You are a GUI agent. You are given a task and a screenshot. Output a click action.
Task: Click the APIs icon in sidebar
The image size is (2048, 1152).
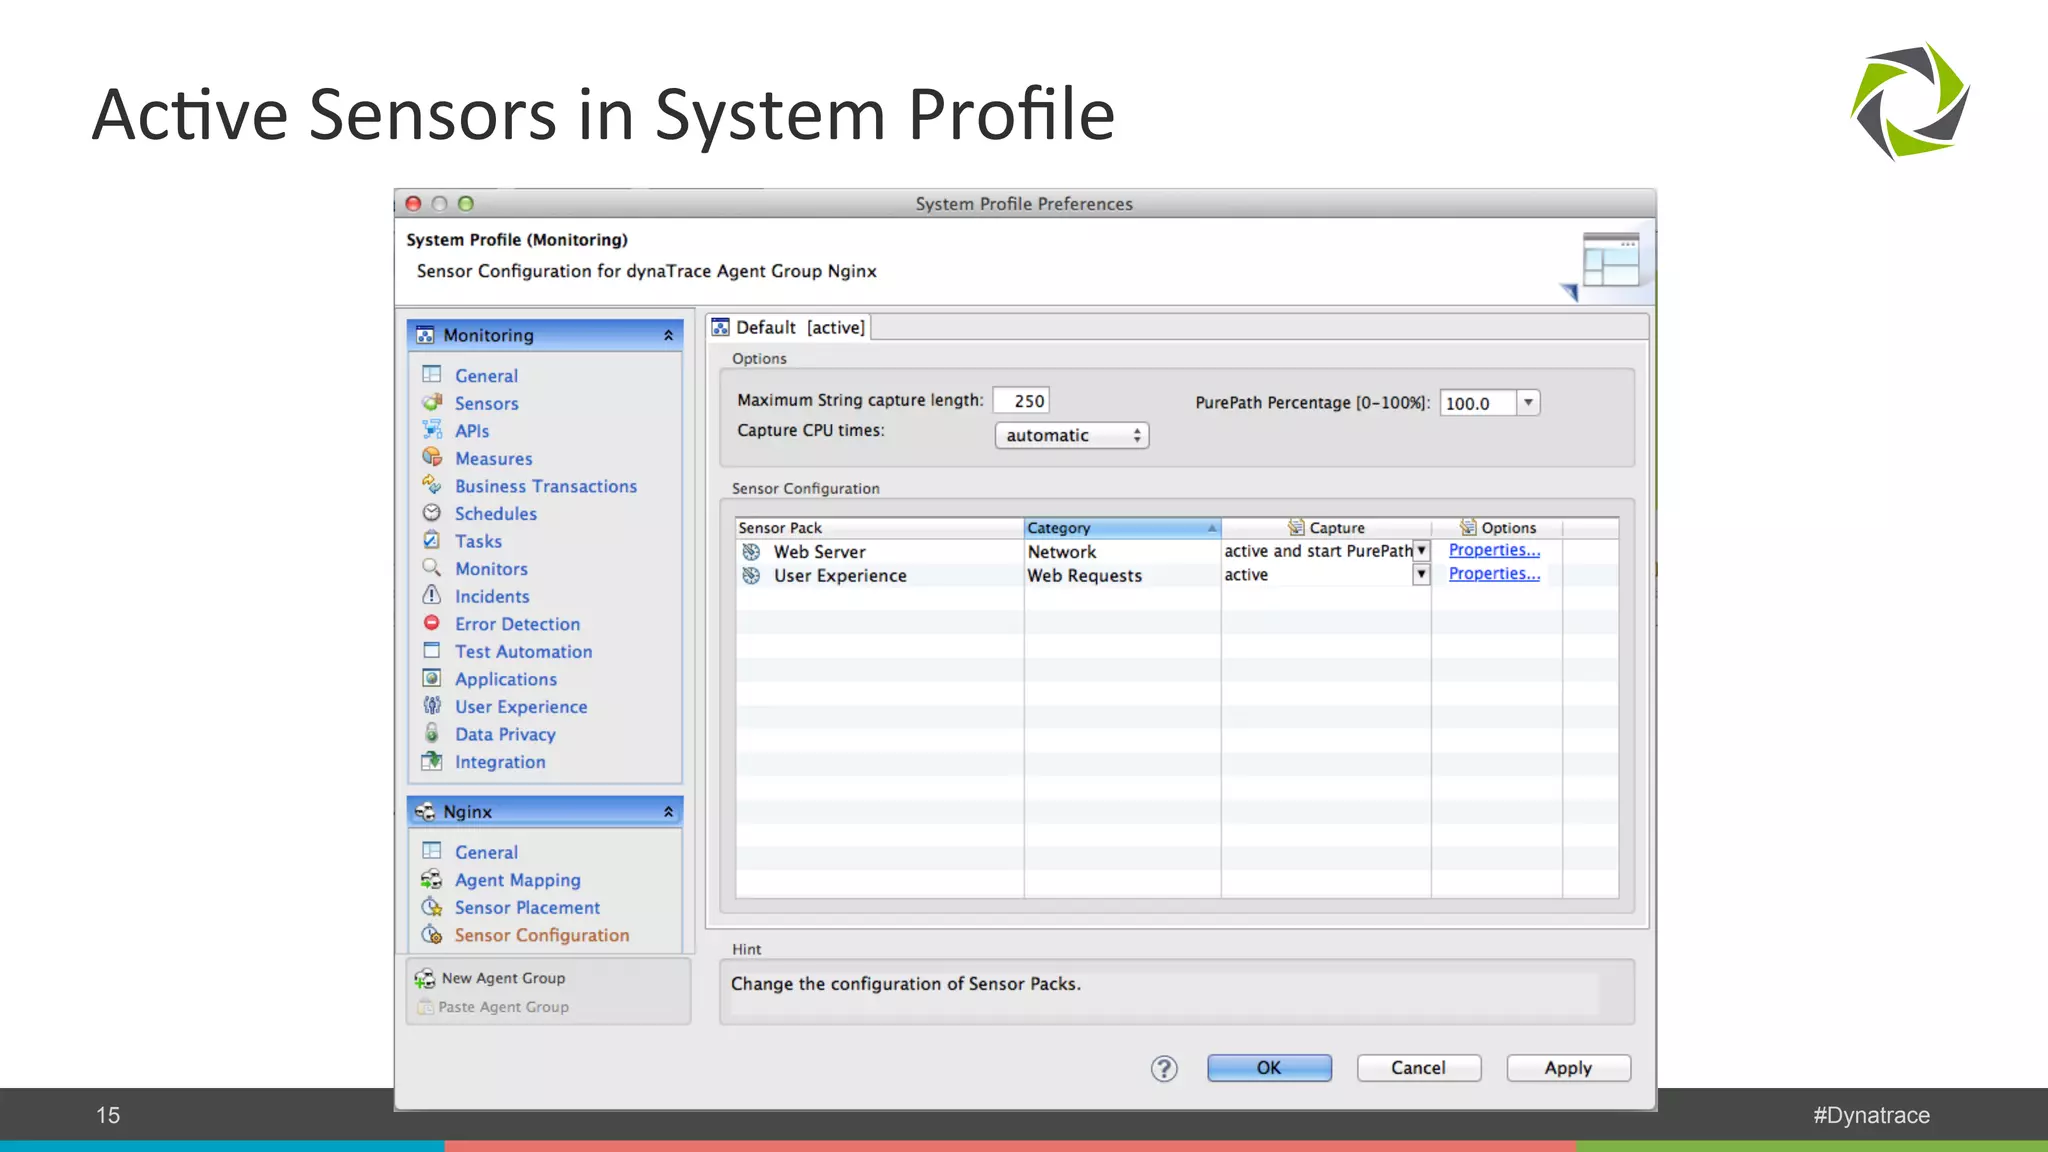(x=432, y=430)
